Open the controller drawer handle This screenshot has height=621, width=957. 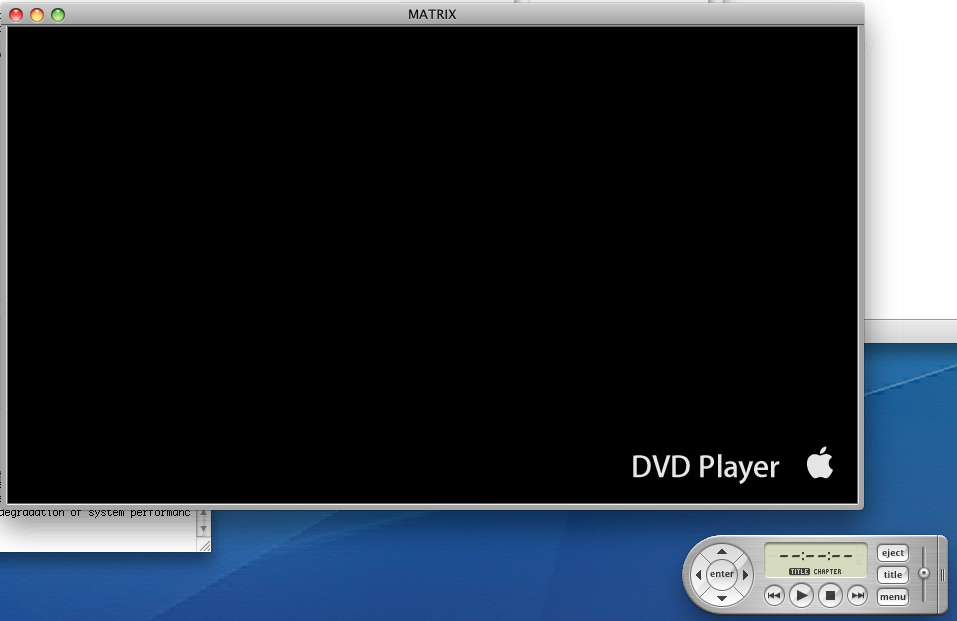click(x=942, y=575)
